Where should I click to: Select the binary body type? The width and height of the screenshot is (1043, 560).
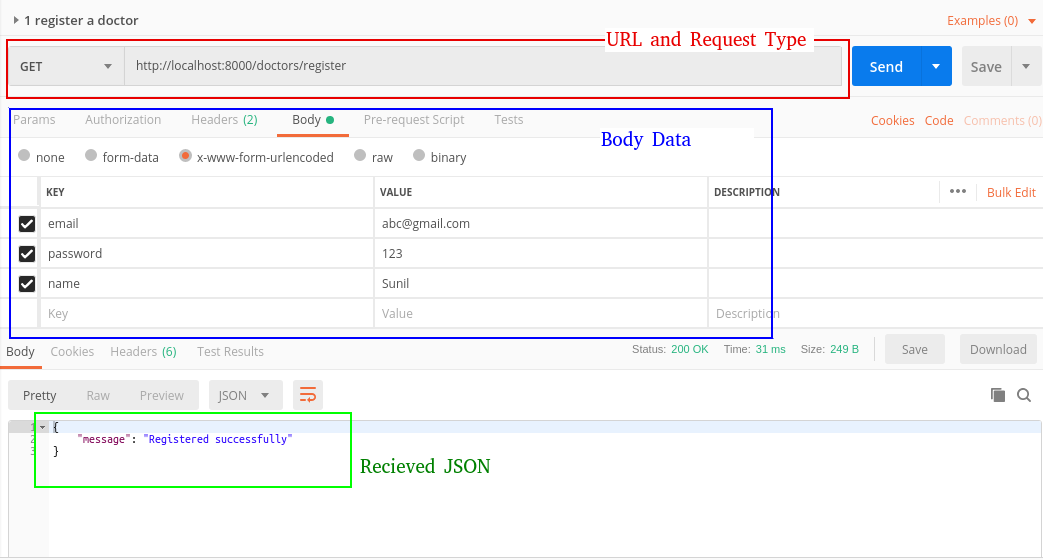coord(418,156)
